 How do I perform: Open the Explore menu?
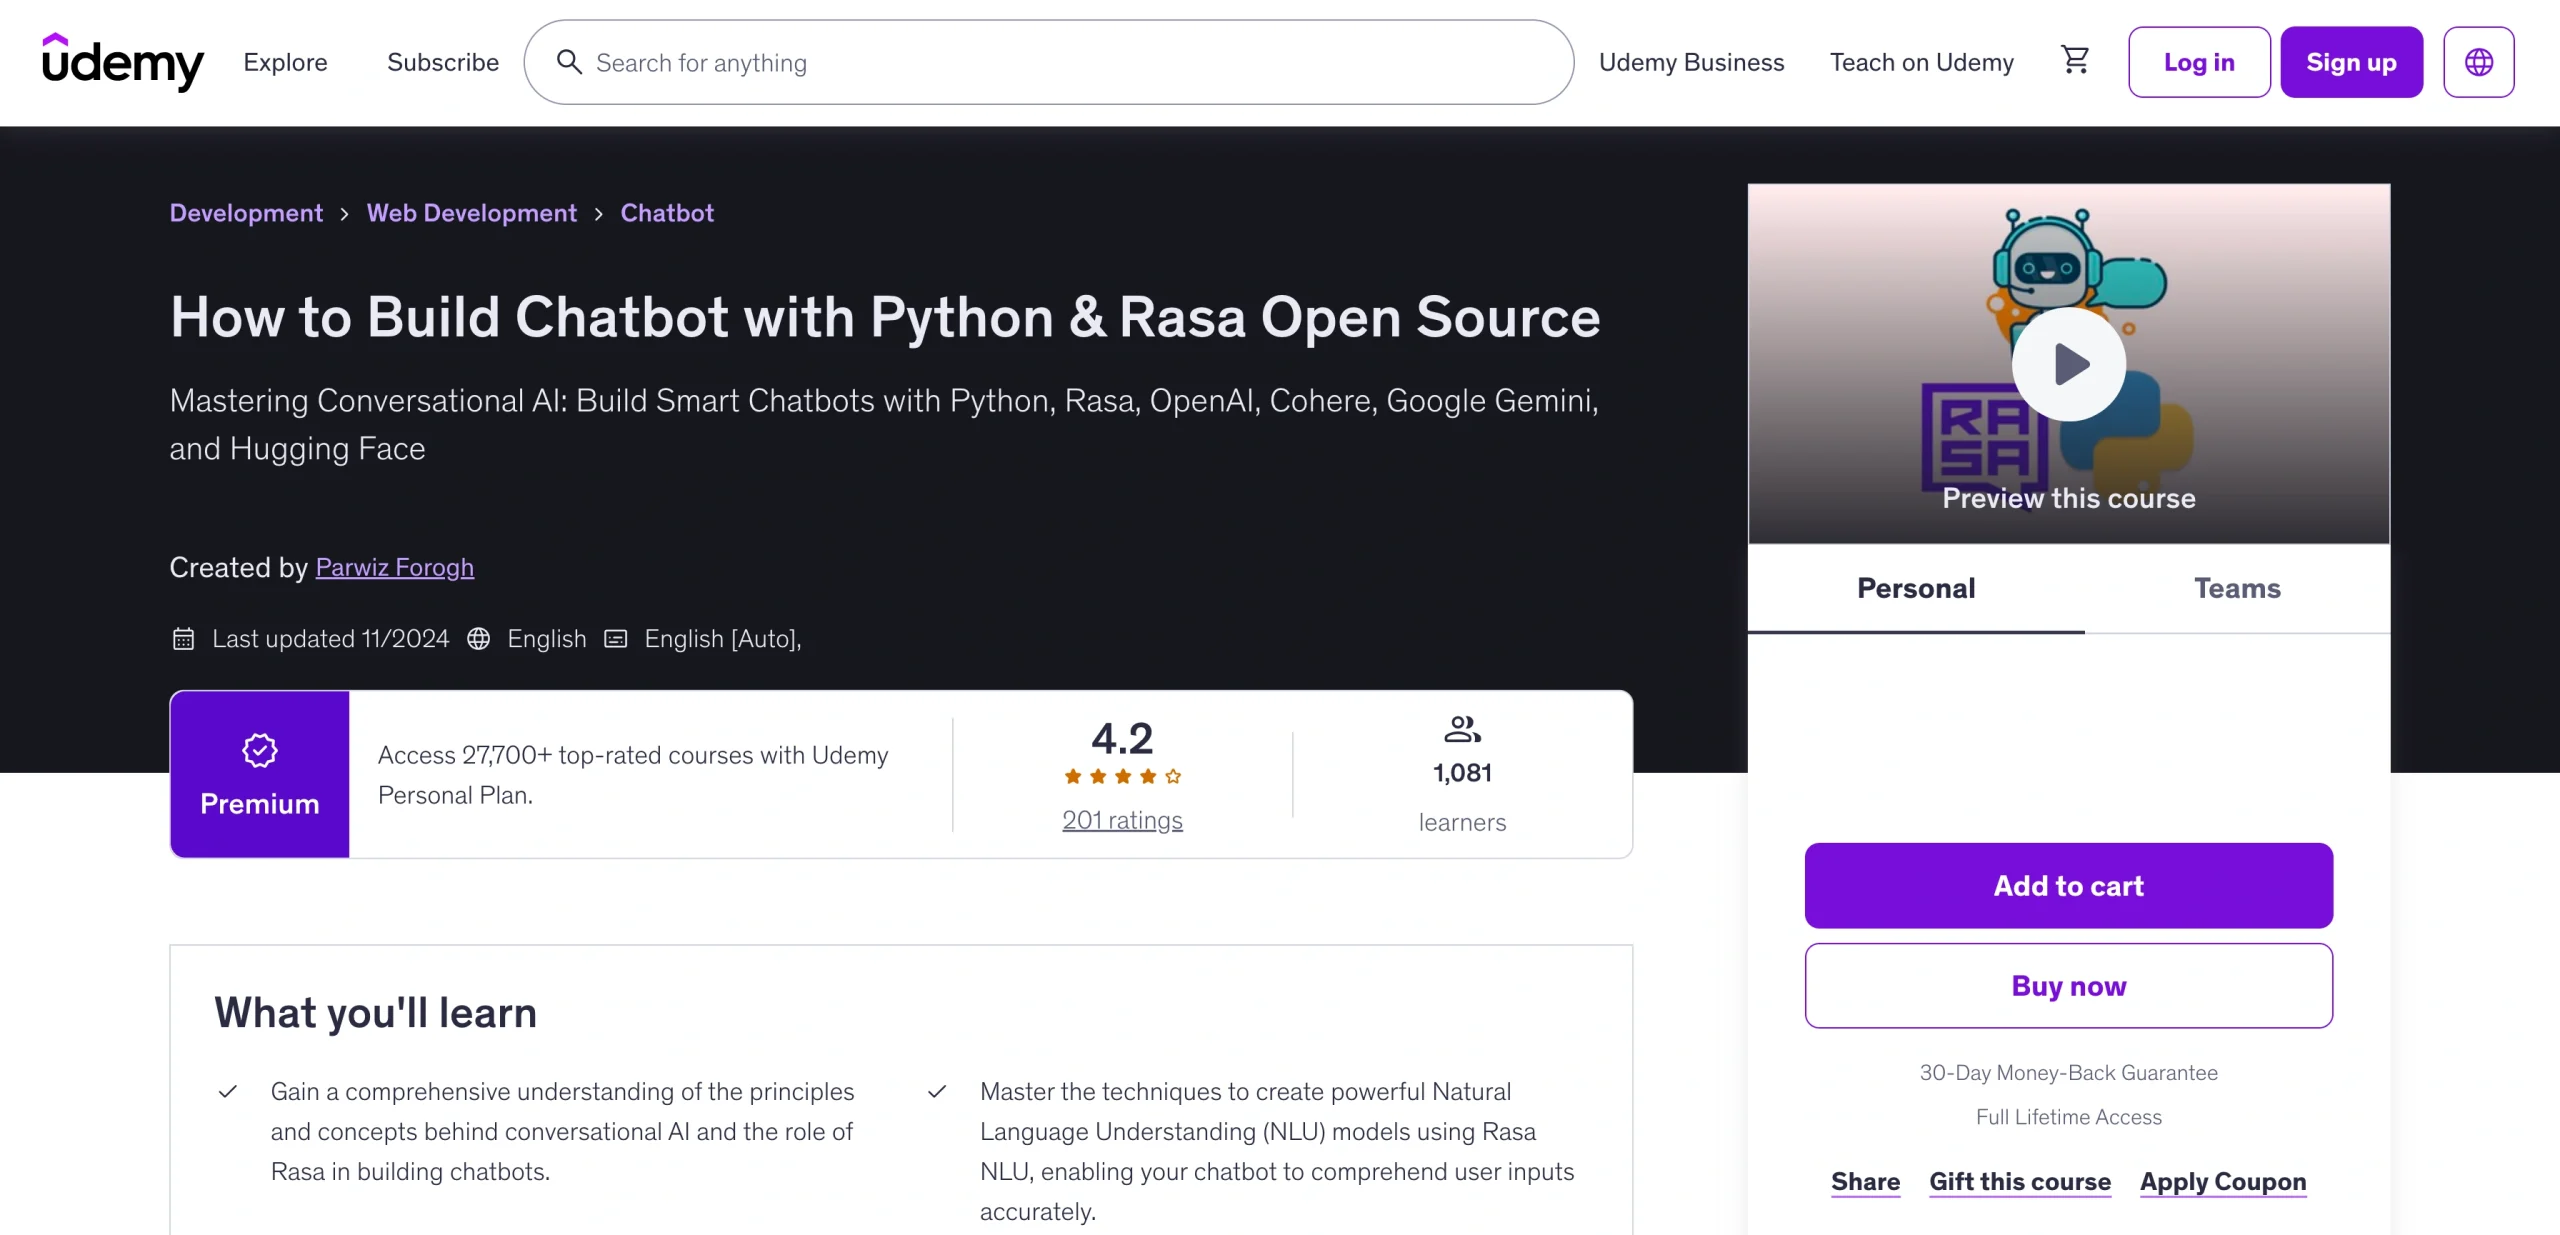tap(285, 62)
